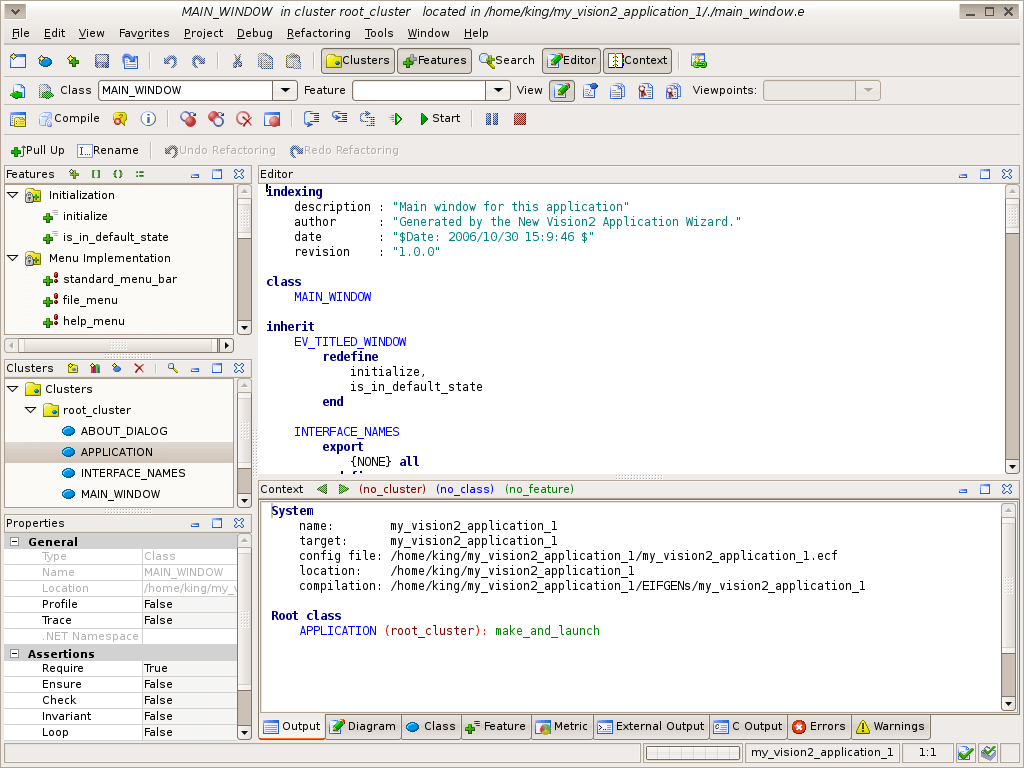The width and height of the screenshot is (1024, 768).
Task: Open the Feature combo box dropdown
Action: [x=499, y=91]
